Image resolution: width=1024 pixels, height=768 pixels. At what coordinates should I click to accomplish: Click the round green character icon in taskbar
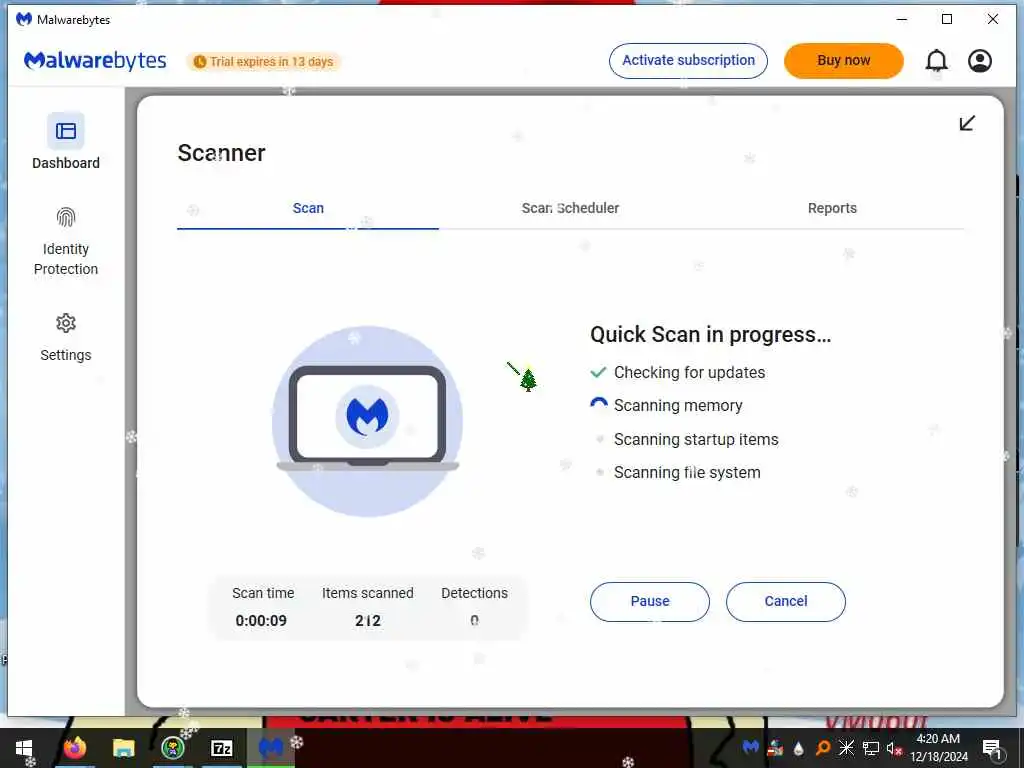173,748
